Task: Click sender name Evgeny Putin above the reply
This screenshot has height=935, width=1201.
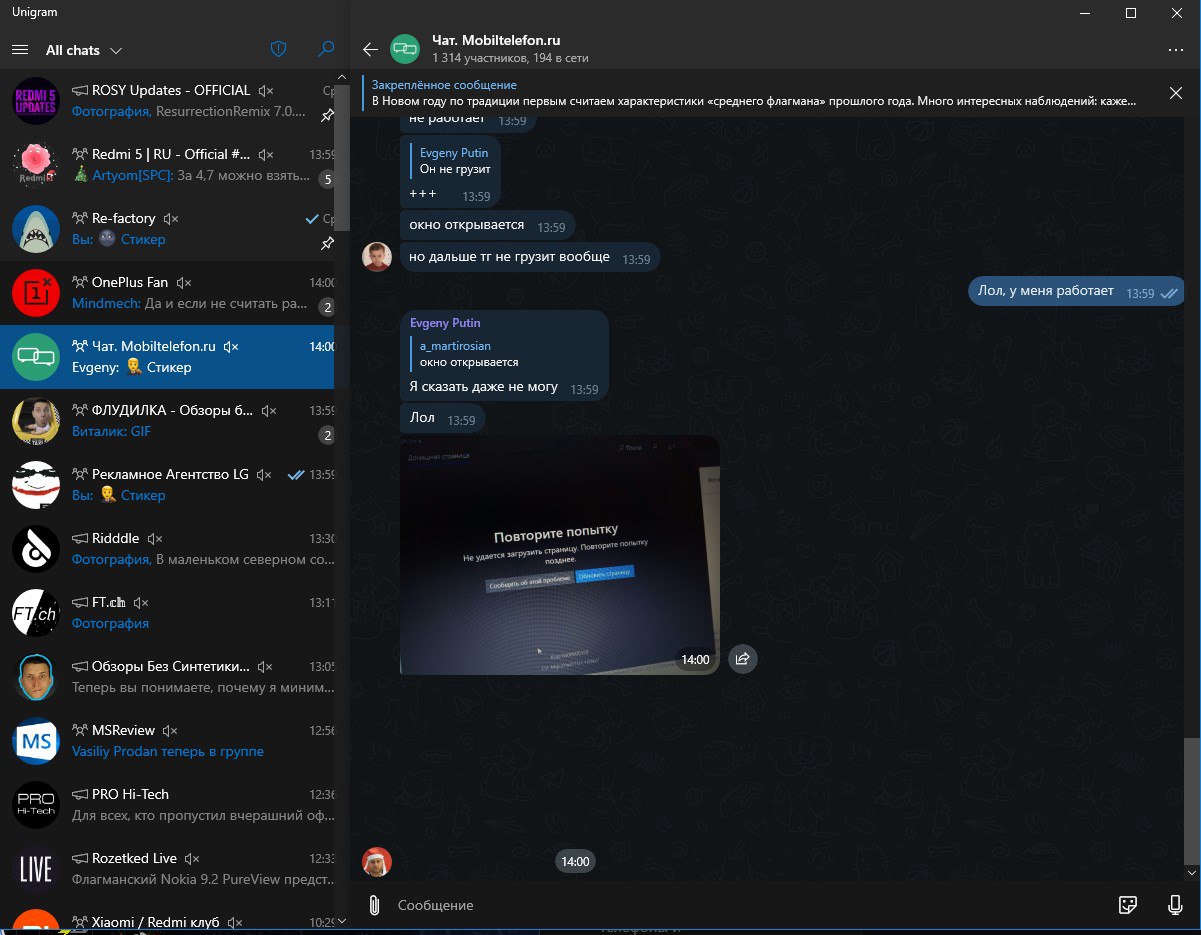Action: point(445,323)
